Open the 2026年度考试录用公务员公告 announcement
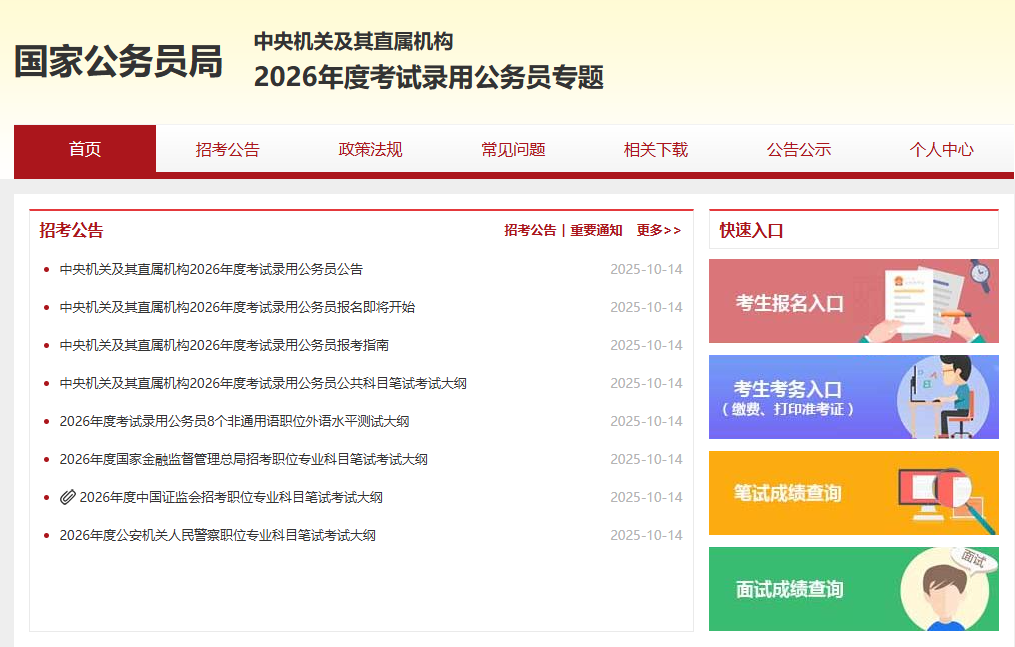 [x=211, y=269]
